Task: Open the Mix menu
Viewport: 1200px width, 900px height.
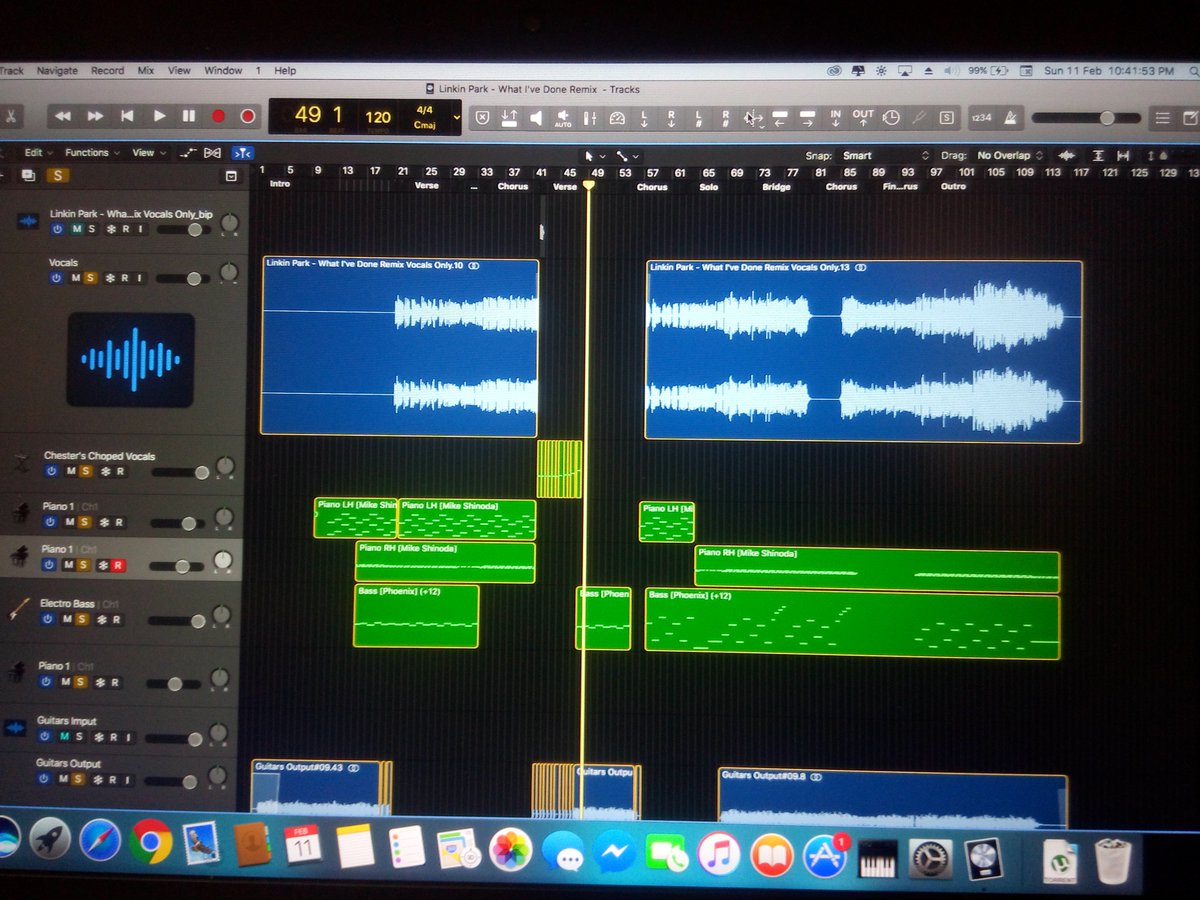Action: tap(146, 71)
